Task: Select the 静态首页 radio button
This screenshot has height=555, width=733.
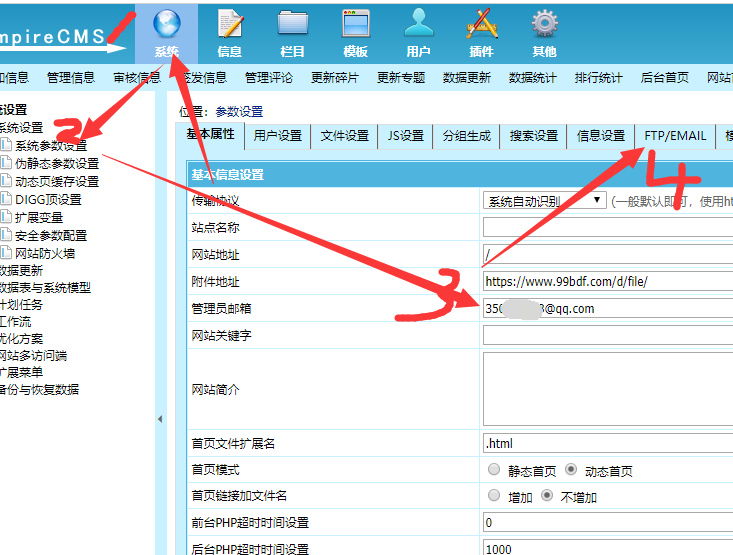Action: [x=494, y=470]
